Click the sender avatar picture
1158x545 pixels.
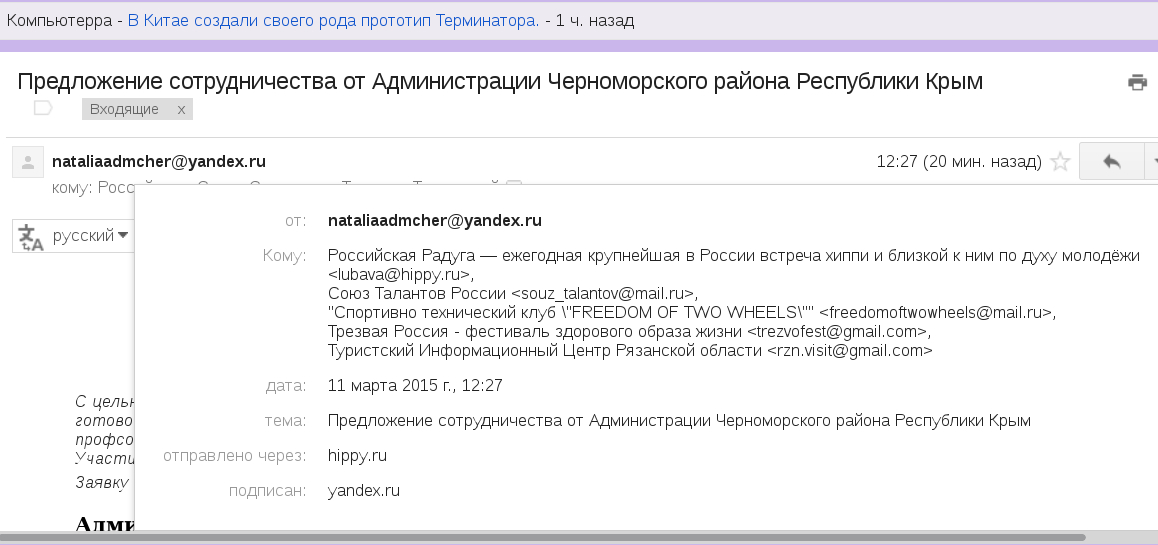[x=28, y=162]
